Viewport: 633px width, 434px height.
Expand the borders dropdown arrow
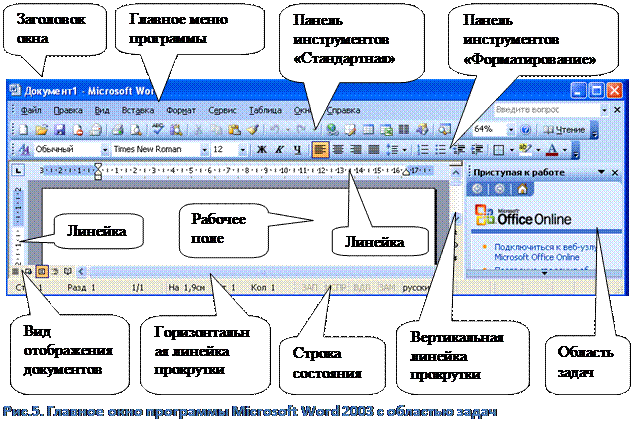[511, 150]
